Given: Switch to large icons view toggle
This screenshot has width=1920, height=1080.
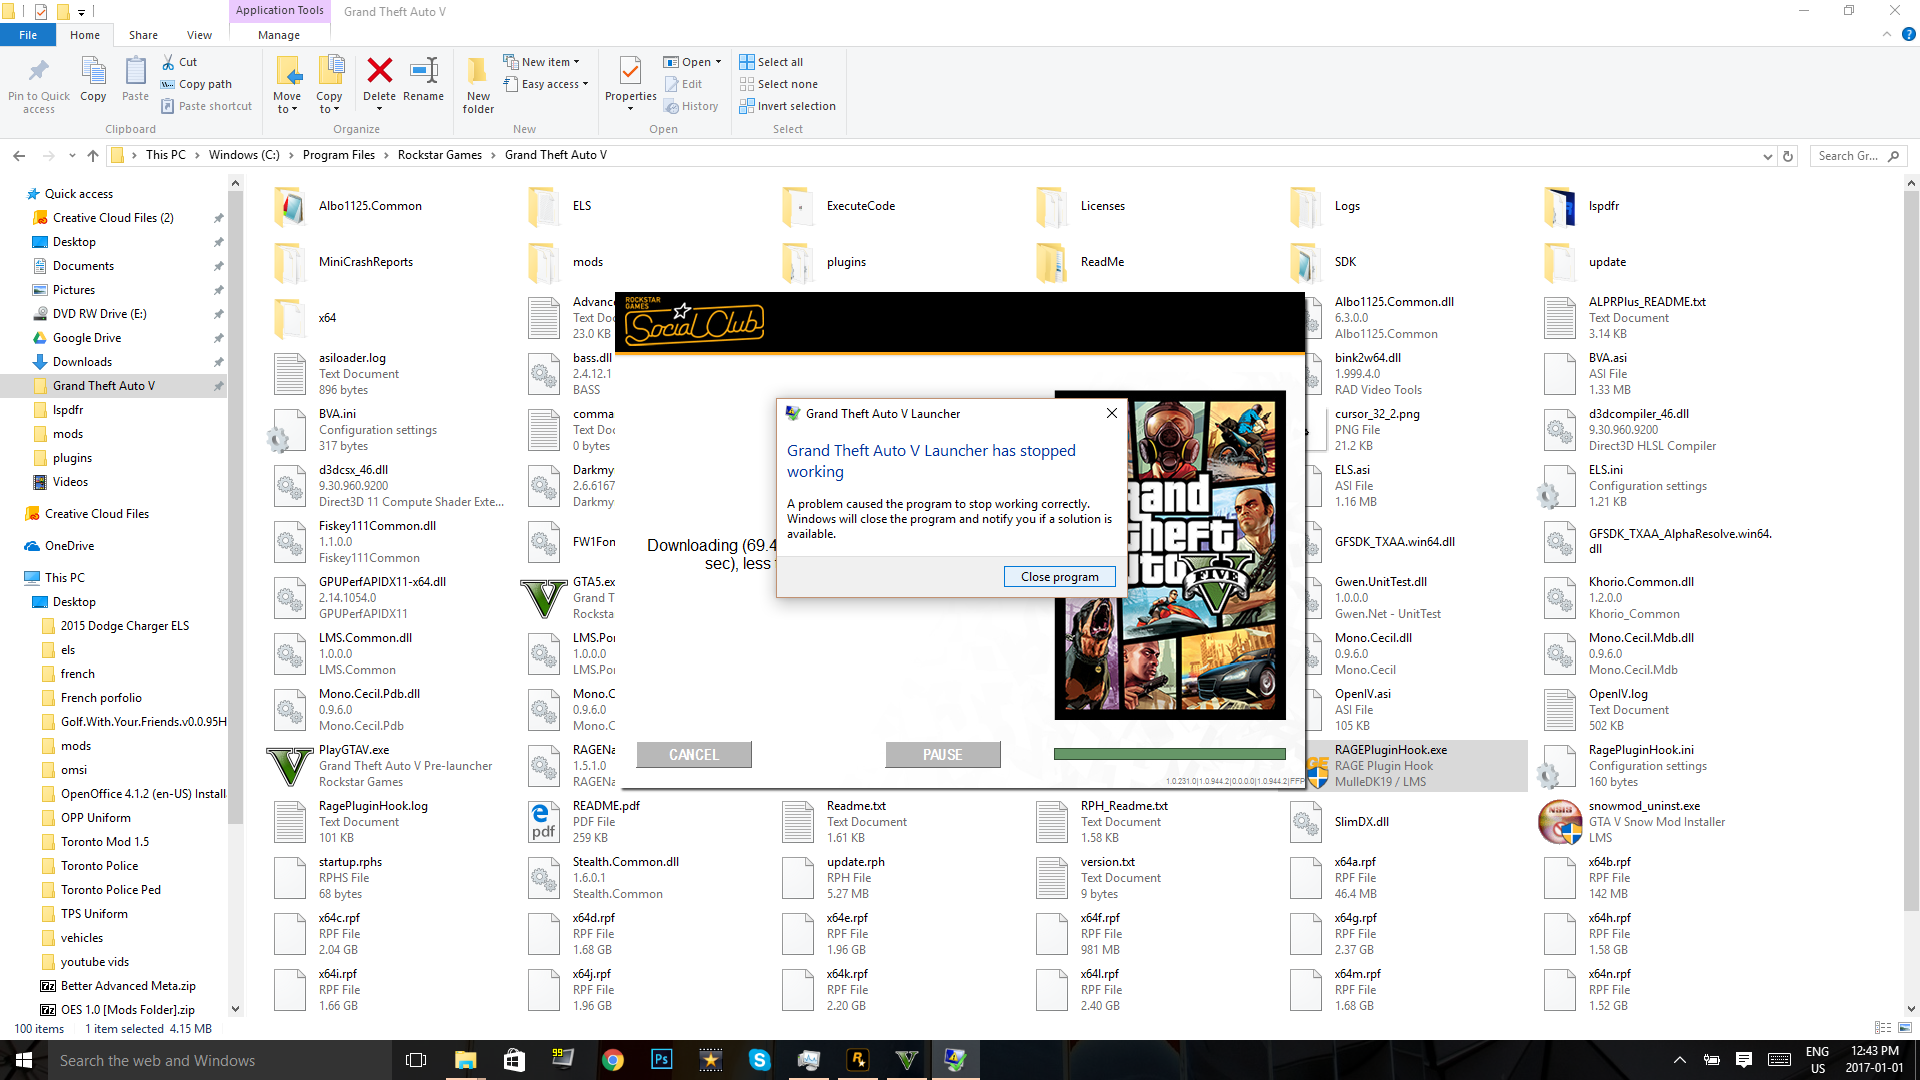Looking at the screenshot, I should pyautogui.click(x=1905, y=1028).
